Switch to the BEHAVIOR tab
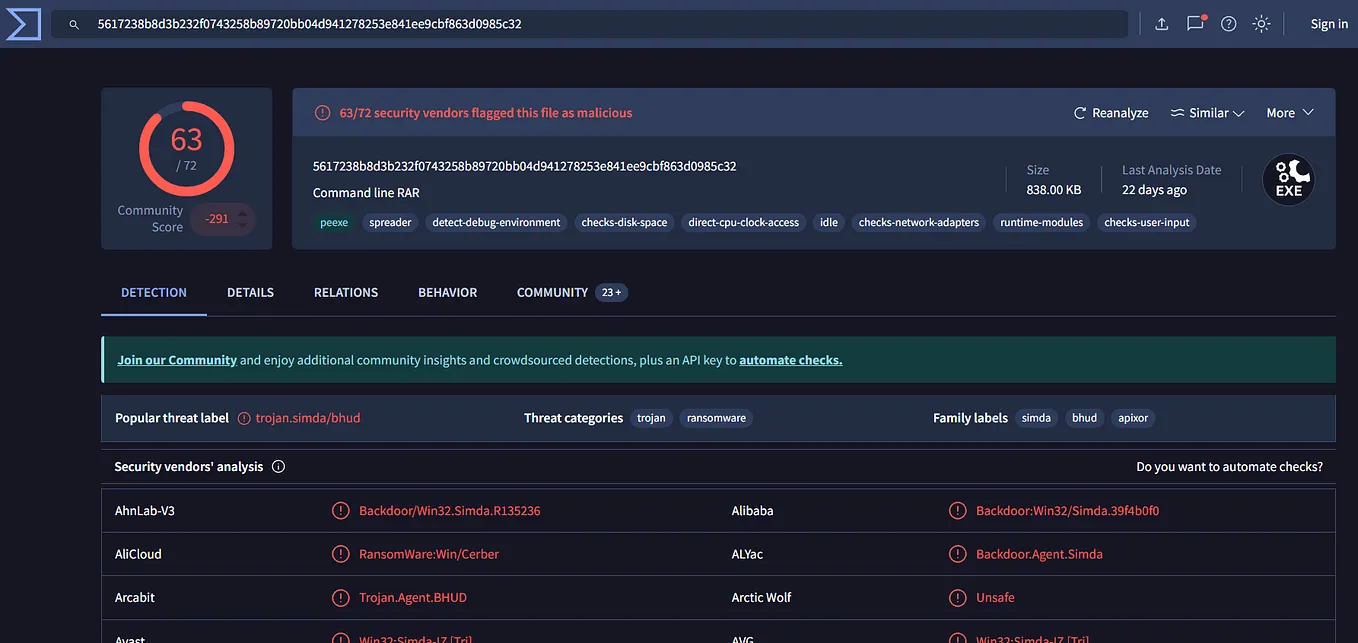The height and width of the screenshot is (643, 1358). [x=447, y=292]
